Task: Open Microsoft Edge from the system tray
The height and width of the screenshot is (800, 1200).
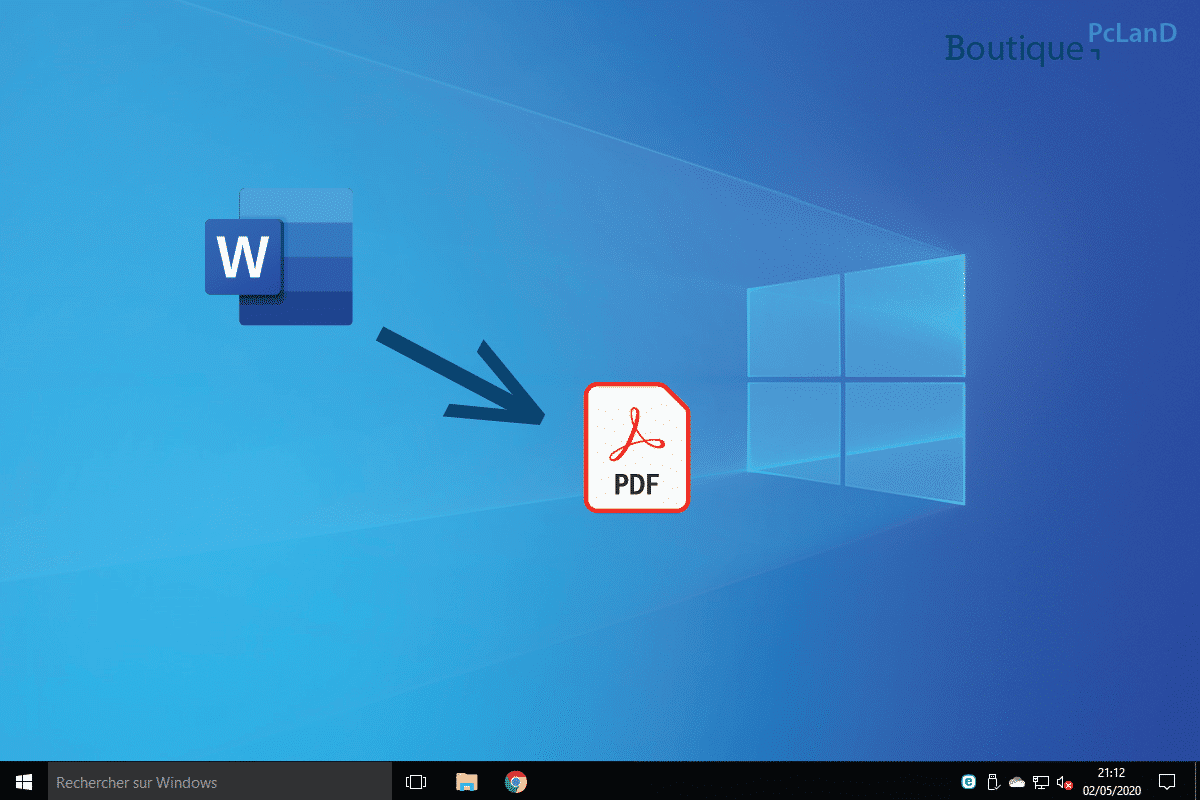Action: (968, 781)
